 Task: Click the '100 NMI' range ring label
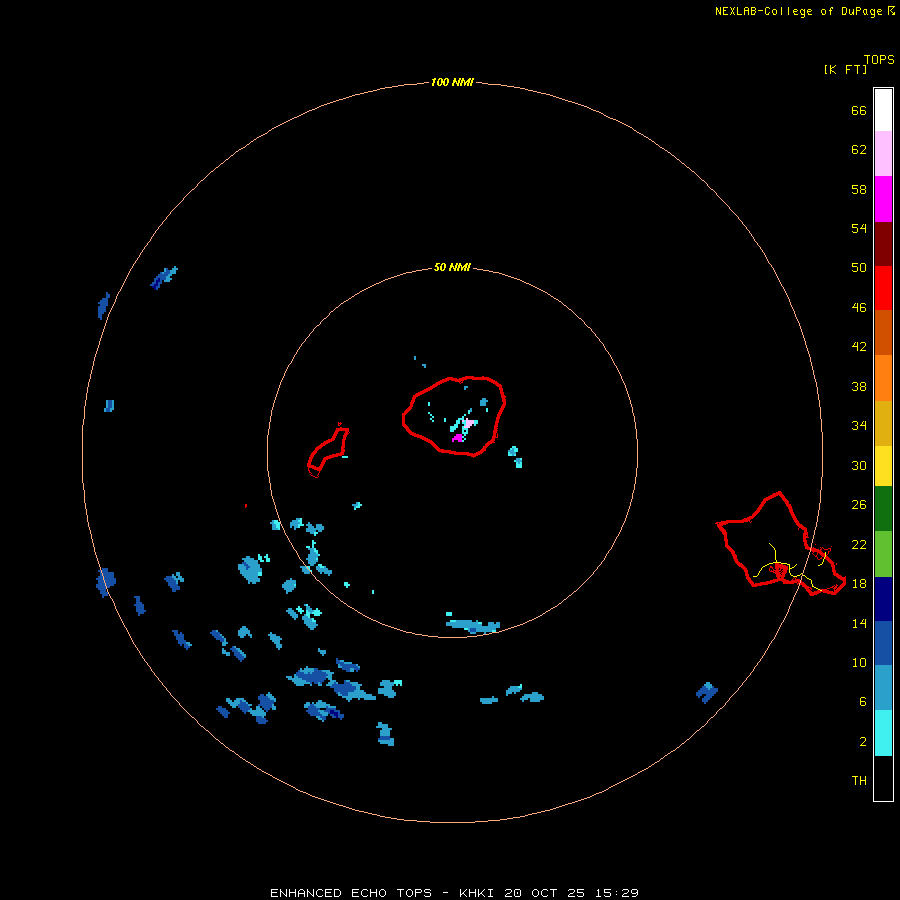tap(452, 82)
